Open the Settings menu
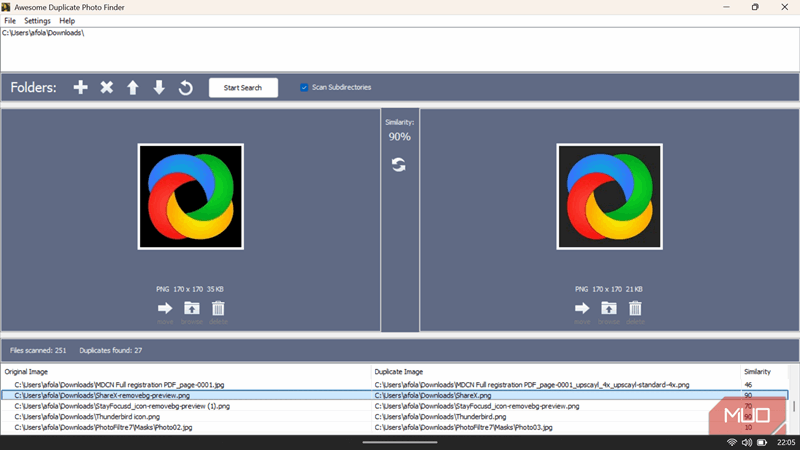 pyautogui.click(x=38, y=21)
